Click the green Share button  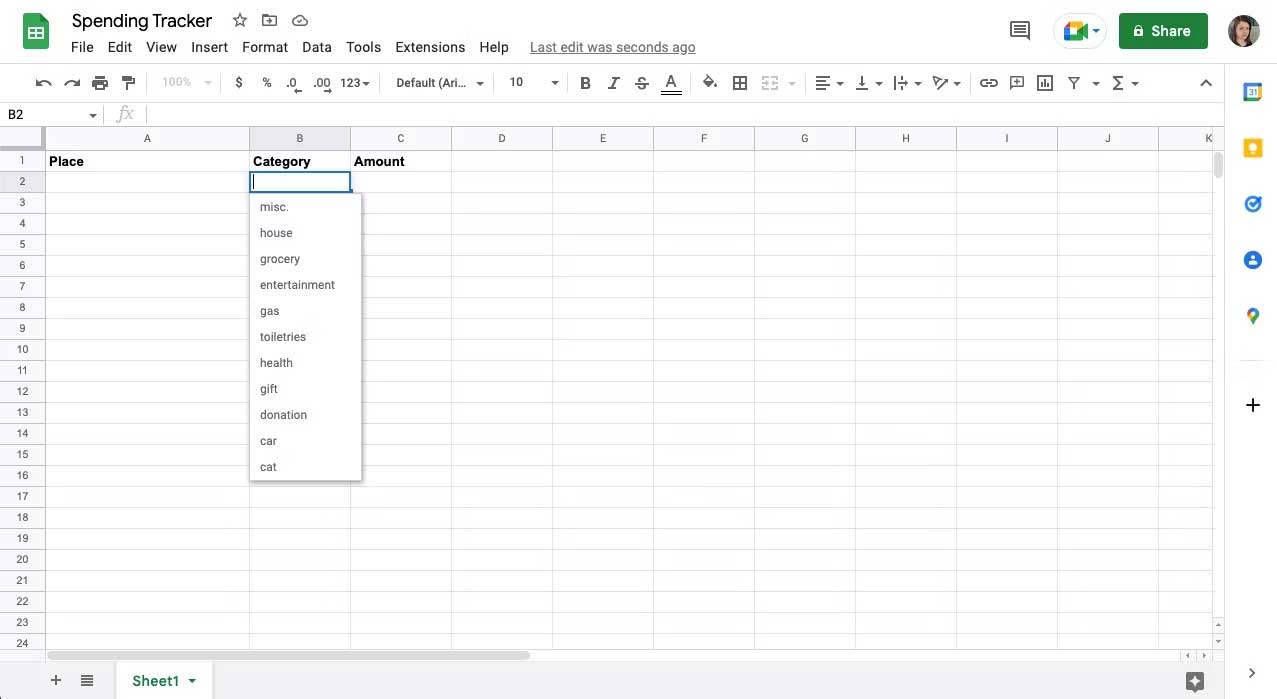point(1162,31)
